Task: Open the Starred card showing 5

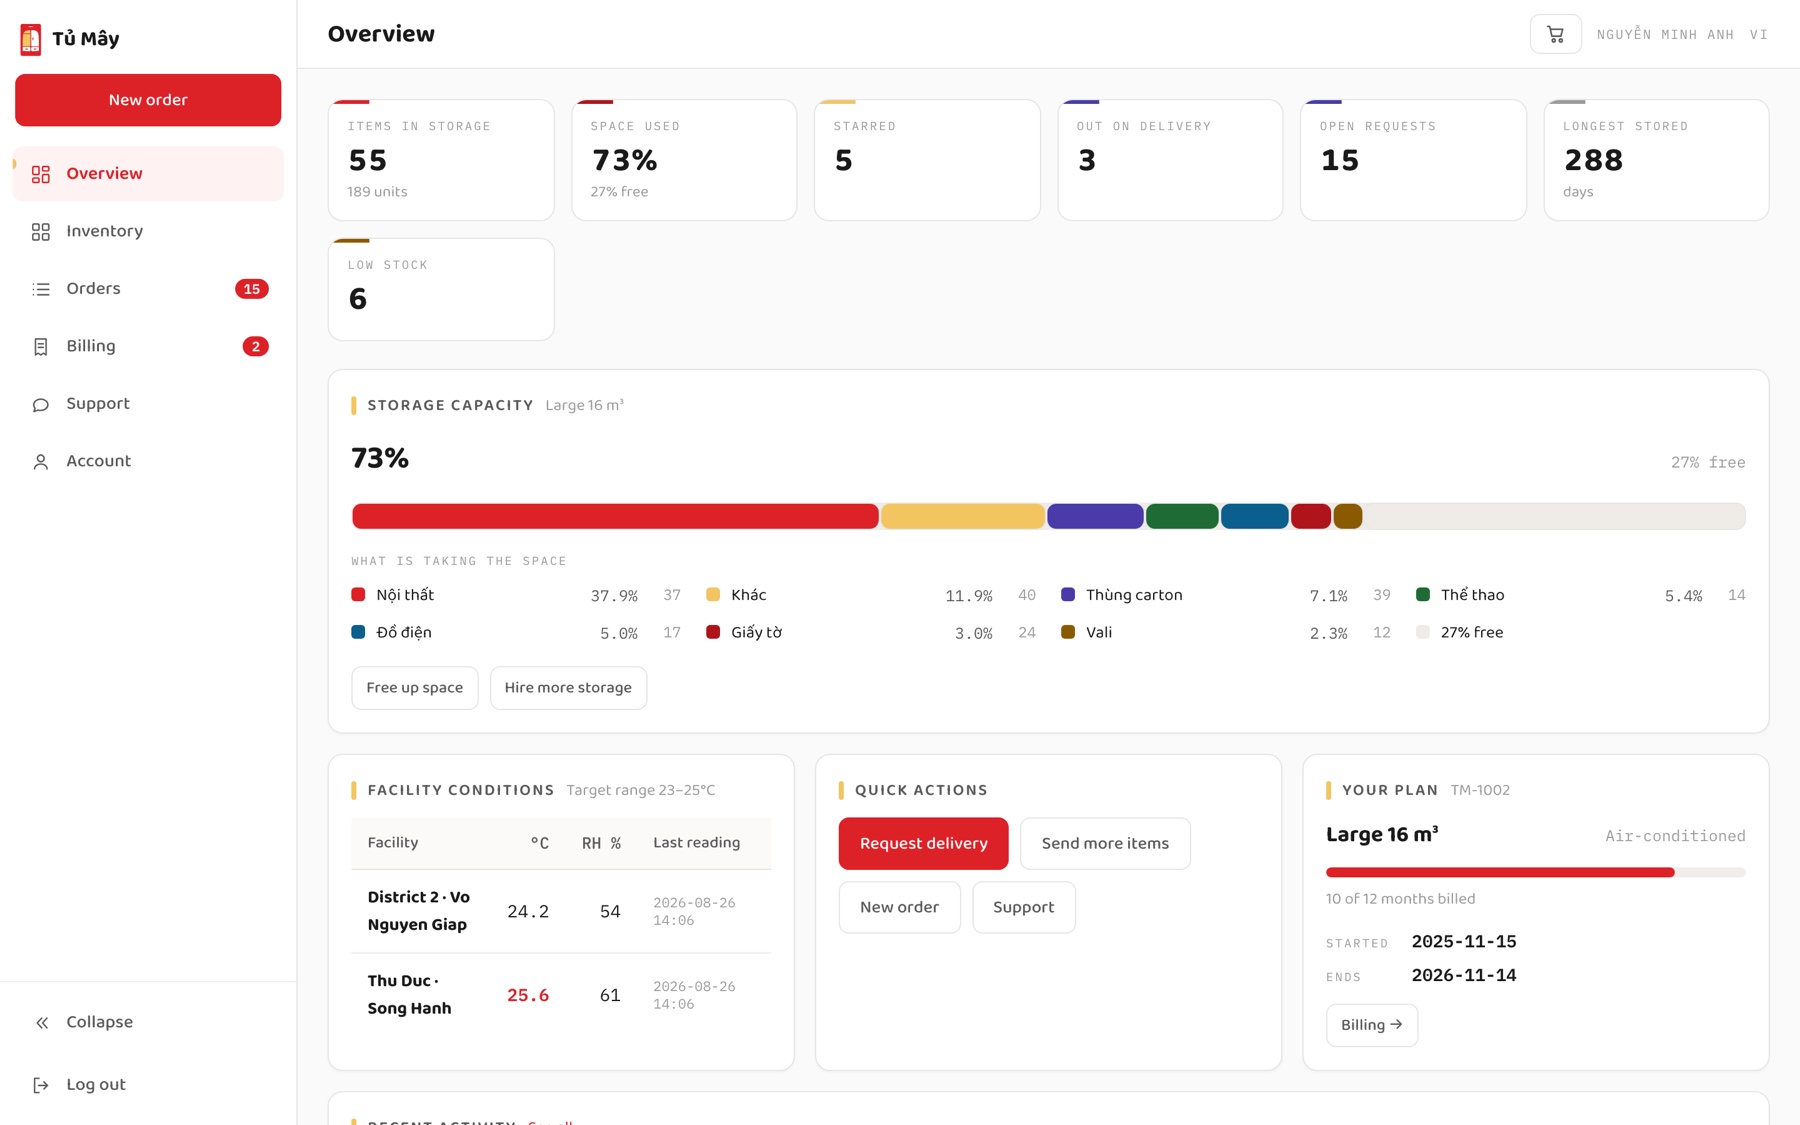Action: click(927, 160)
